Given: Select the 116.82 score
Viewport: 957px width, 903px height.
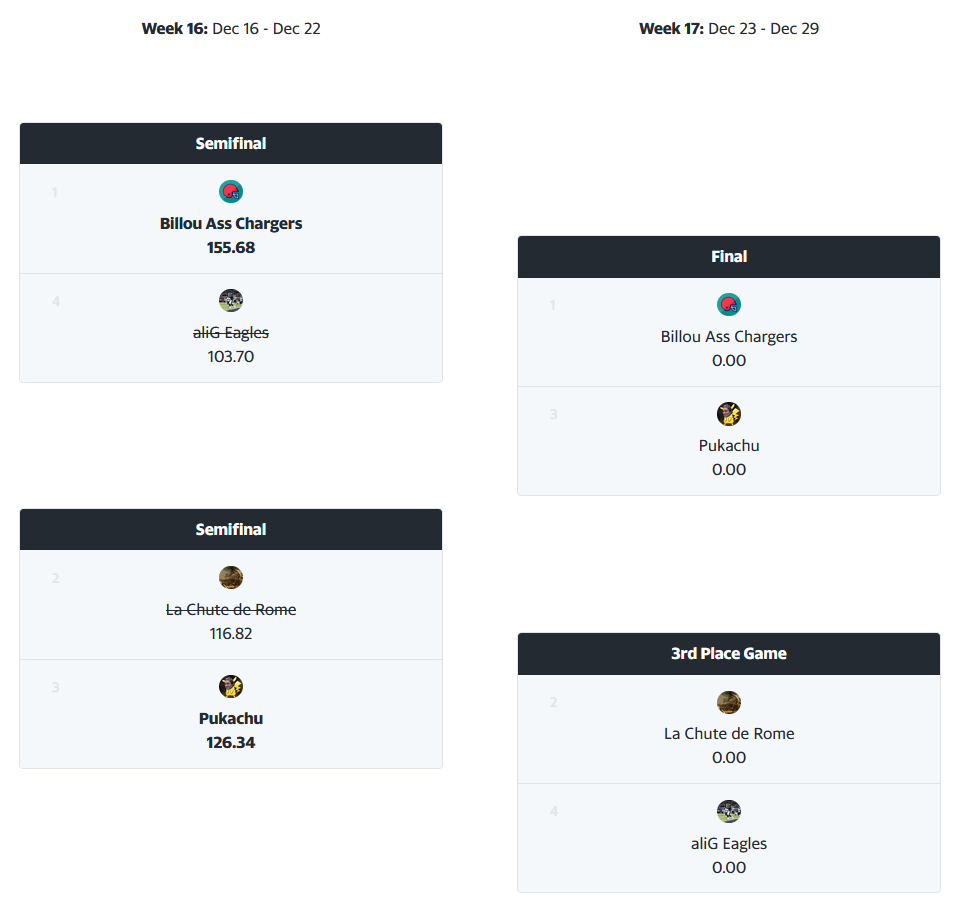Looking at the screenshot, I should pos(231,633).
